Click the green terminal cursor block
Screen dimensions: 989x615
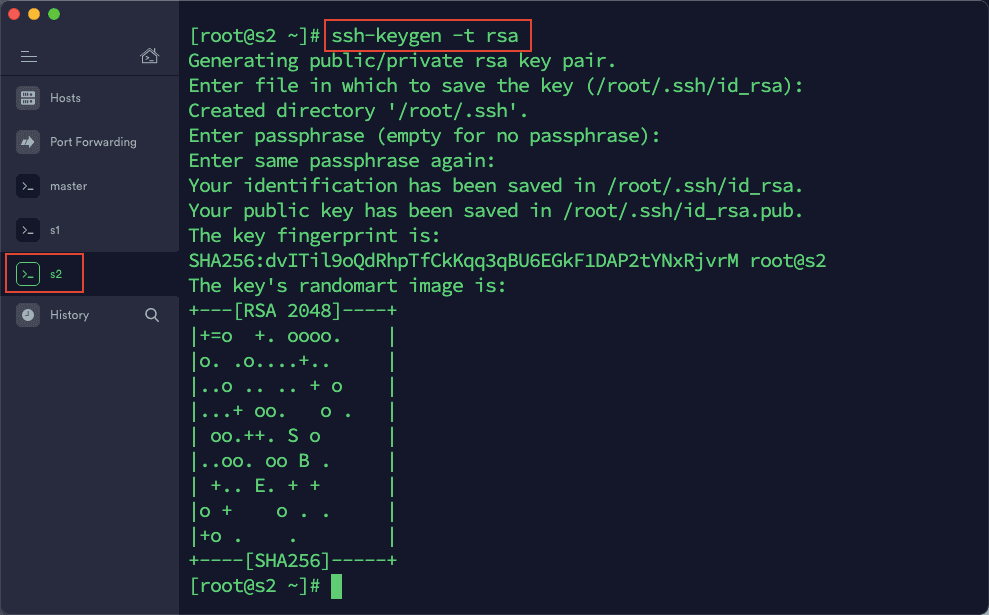pyautogui.click(x=336, y=586)
